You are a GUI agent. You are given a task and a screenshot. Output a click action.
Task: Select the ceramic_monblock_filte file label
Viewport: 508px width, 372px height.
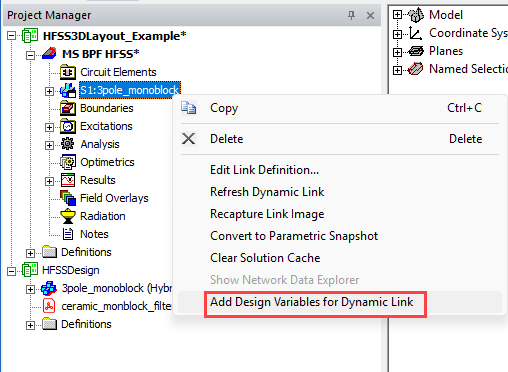(116, 306)
